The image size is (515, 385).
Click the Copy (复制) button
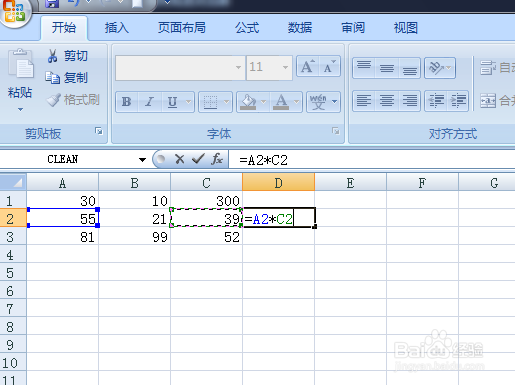[67, 78]
